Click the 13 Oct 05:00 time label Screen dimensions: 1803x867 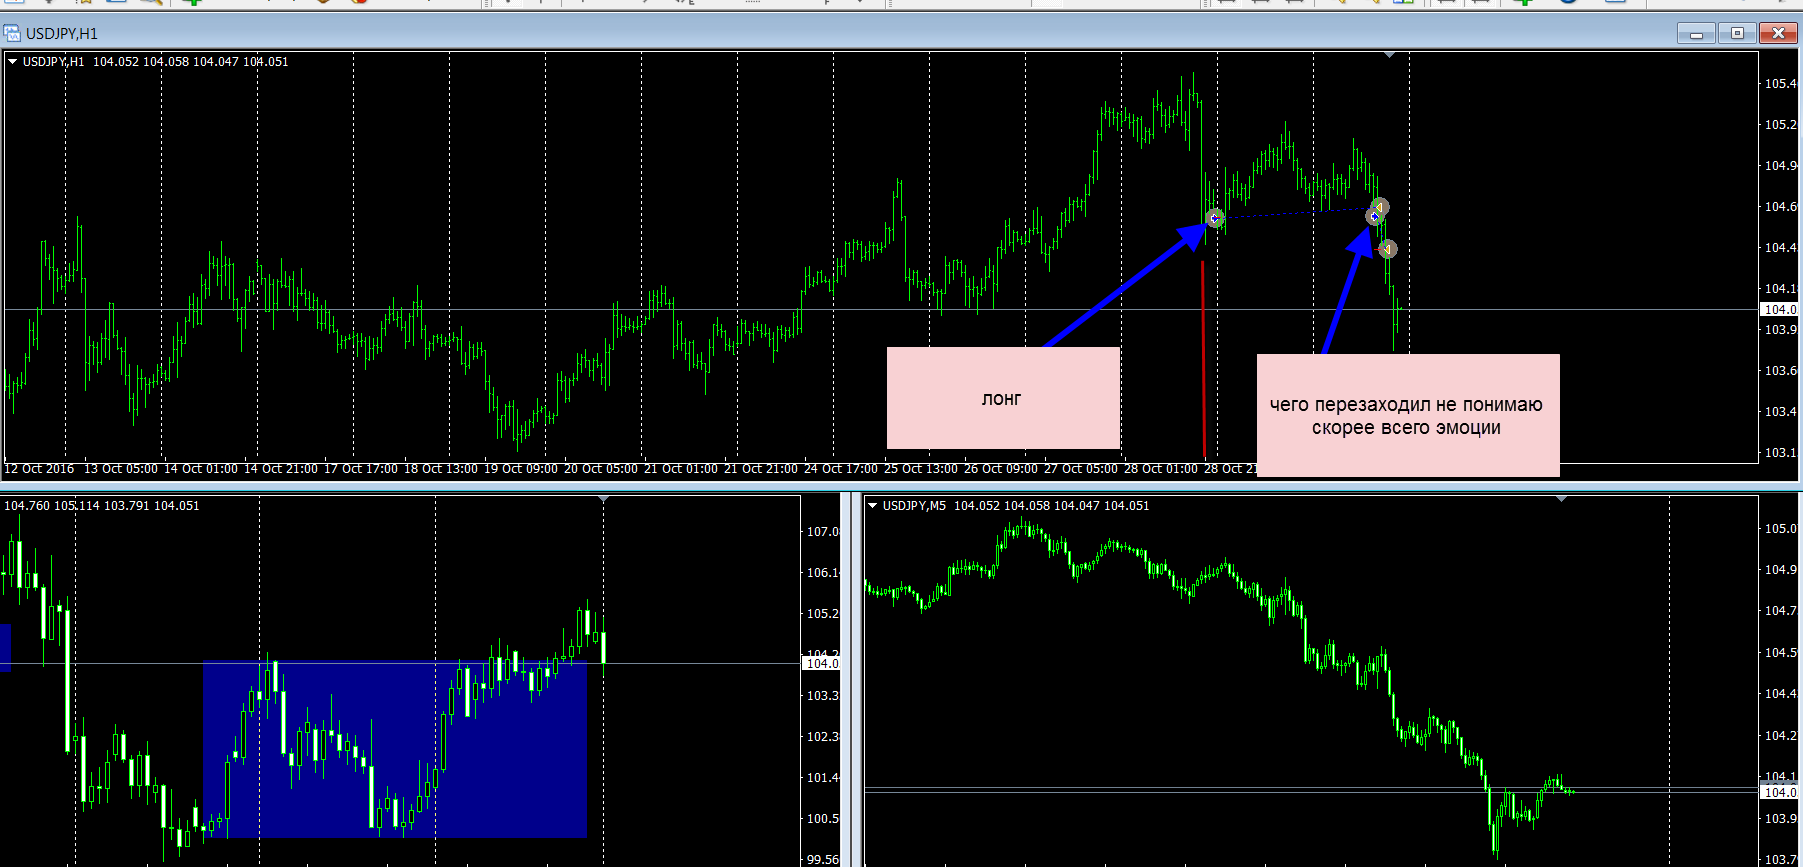[121, 468]
